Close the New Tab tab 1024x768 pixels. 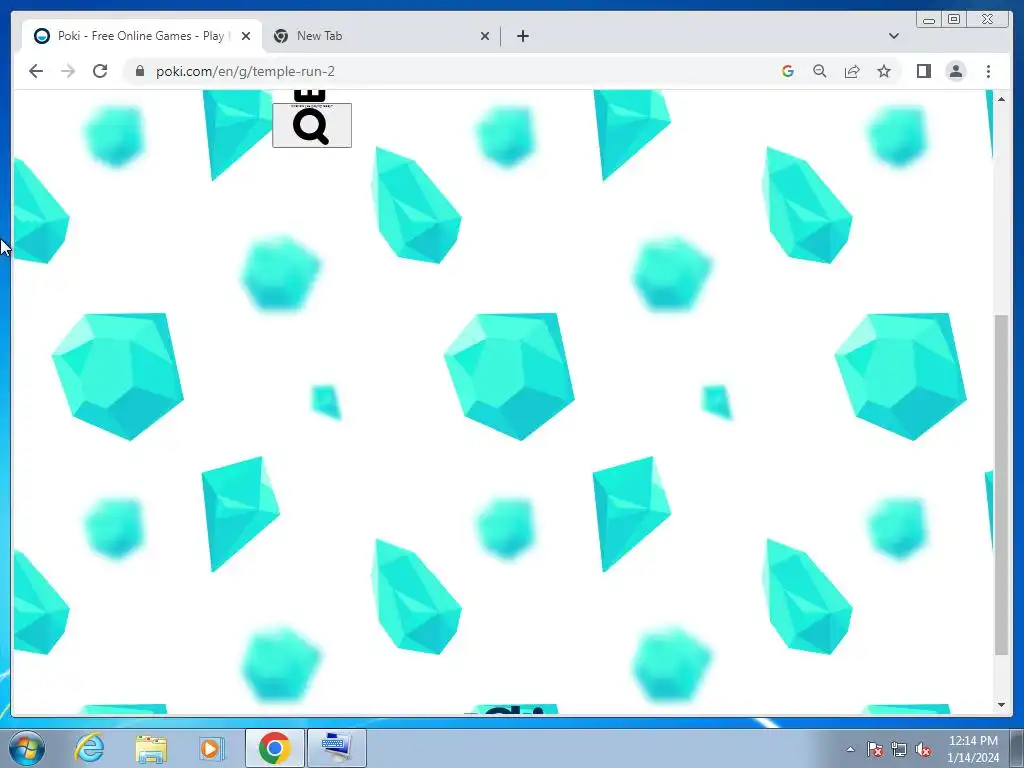tap(485, 36)
